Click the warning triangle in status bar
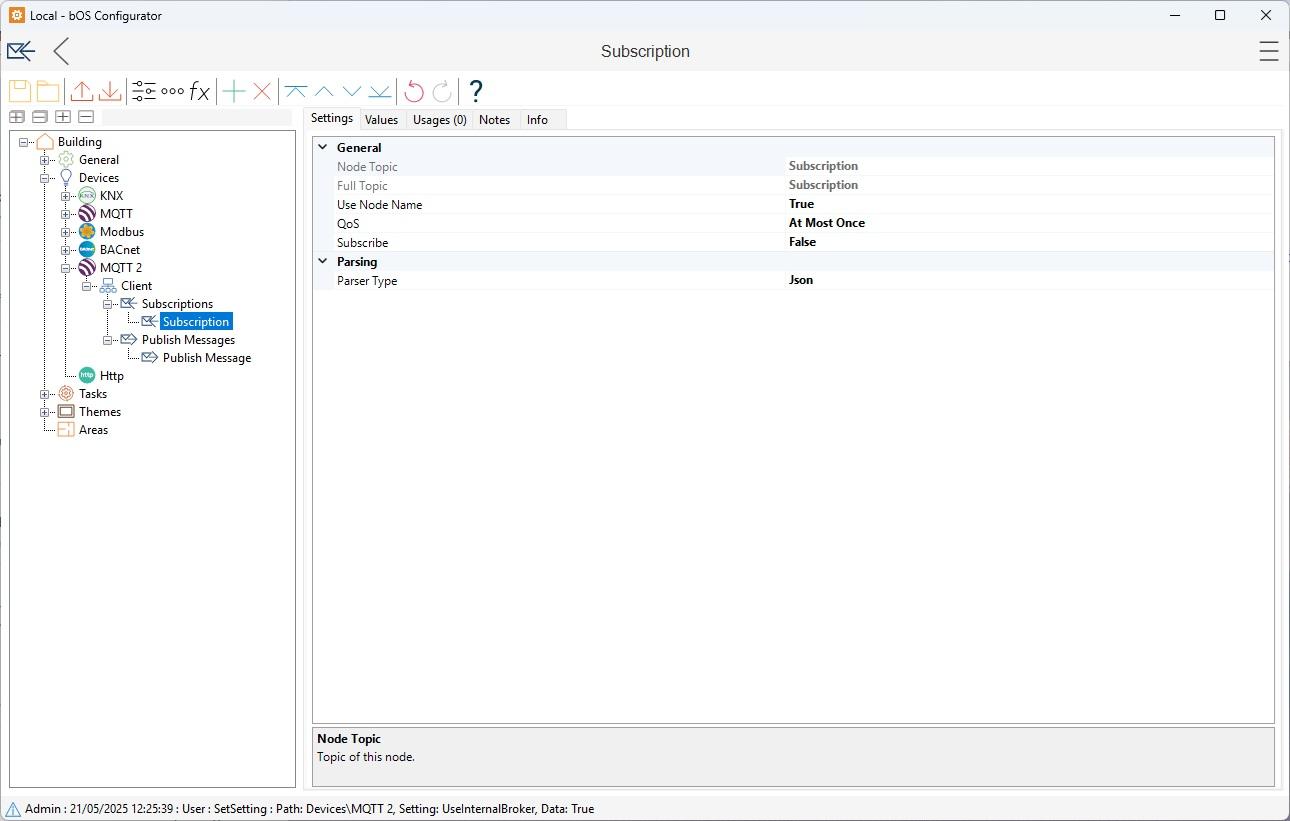The width and height of the screenshot is (1290, 821). [13, 809]
